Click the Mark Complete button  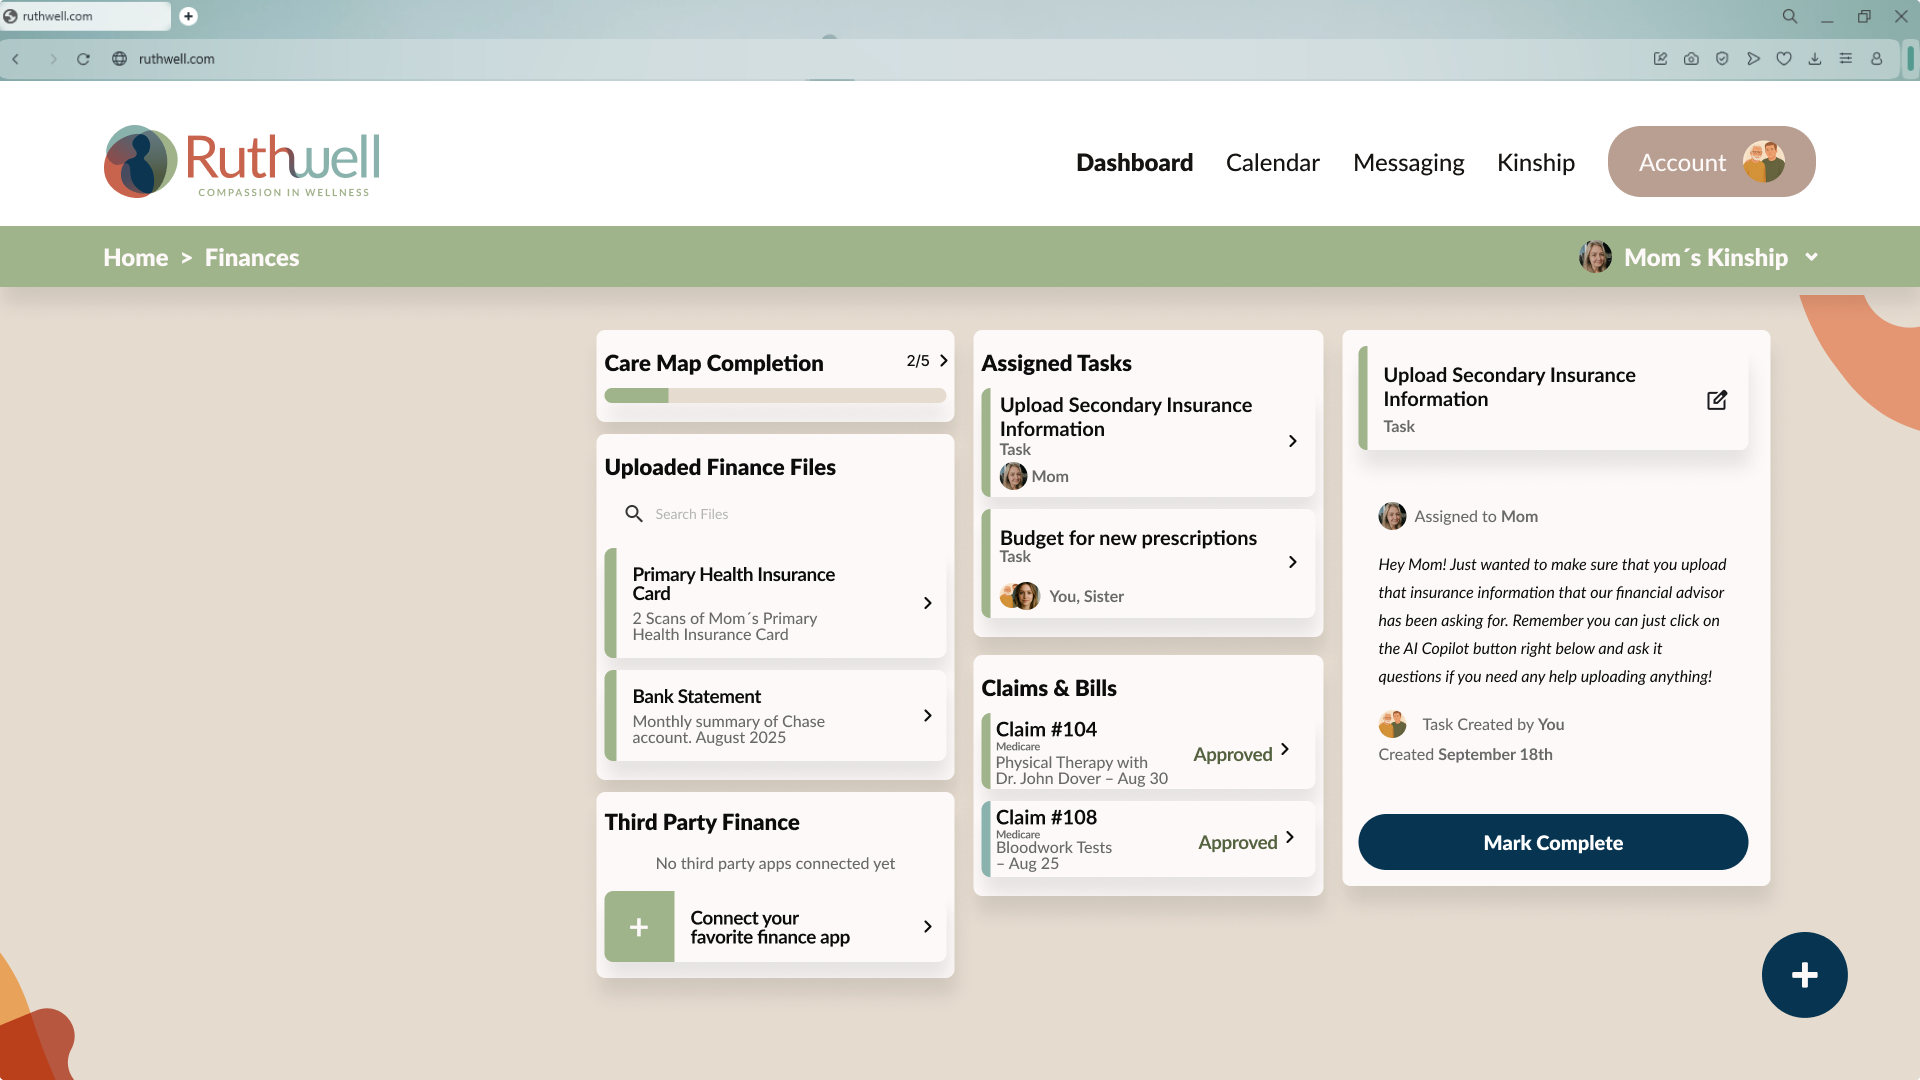[x=1553, y=842]
